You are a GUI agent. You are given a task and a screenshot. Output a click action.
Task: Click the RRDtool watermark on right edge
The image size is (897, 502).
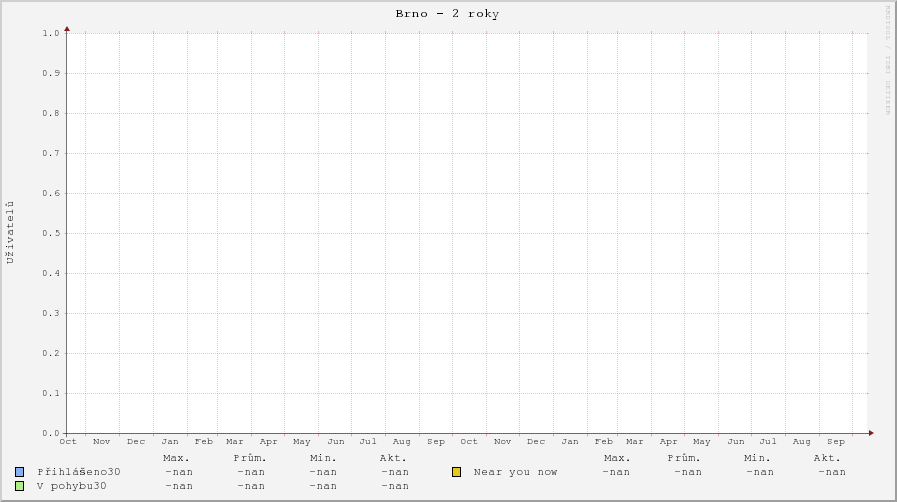(887, 60)
